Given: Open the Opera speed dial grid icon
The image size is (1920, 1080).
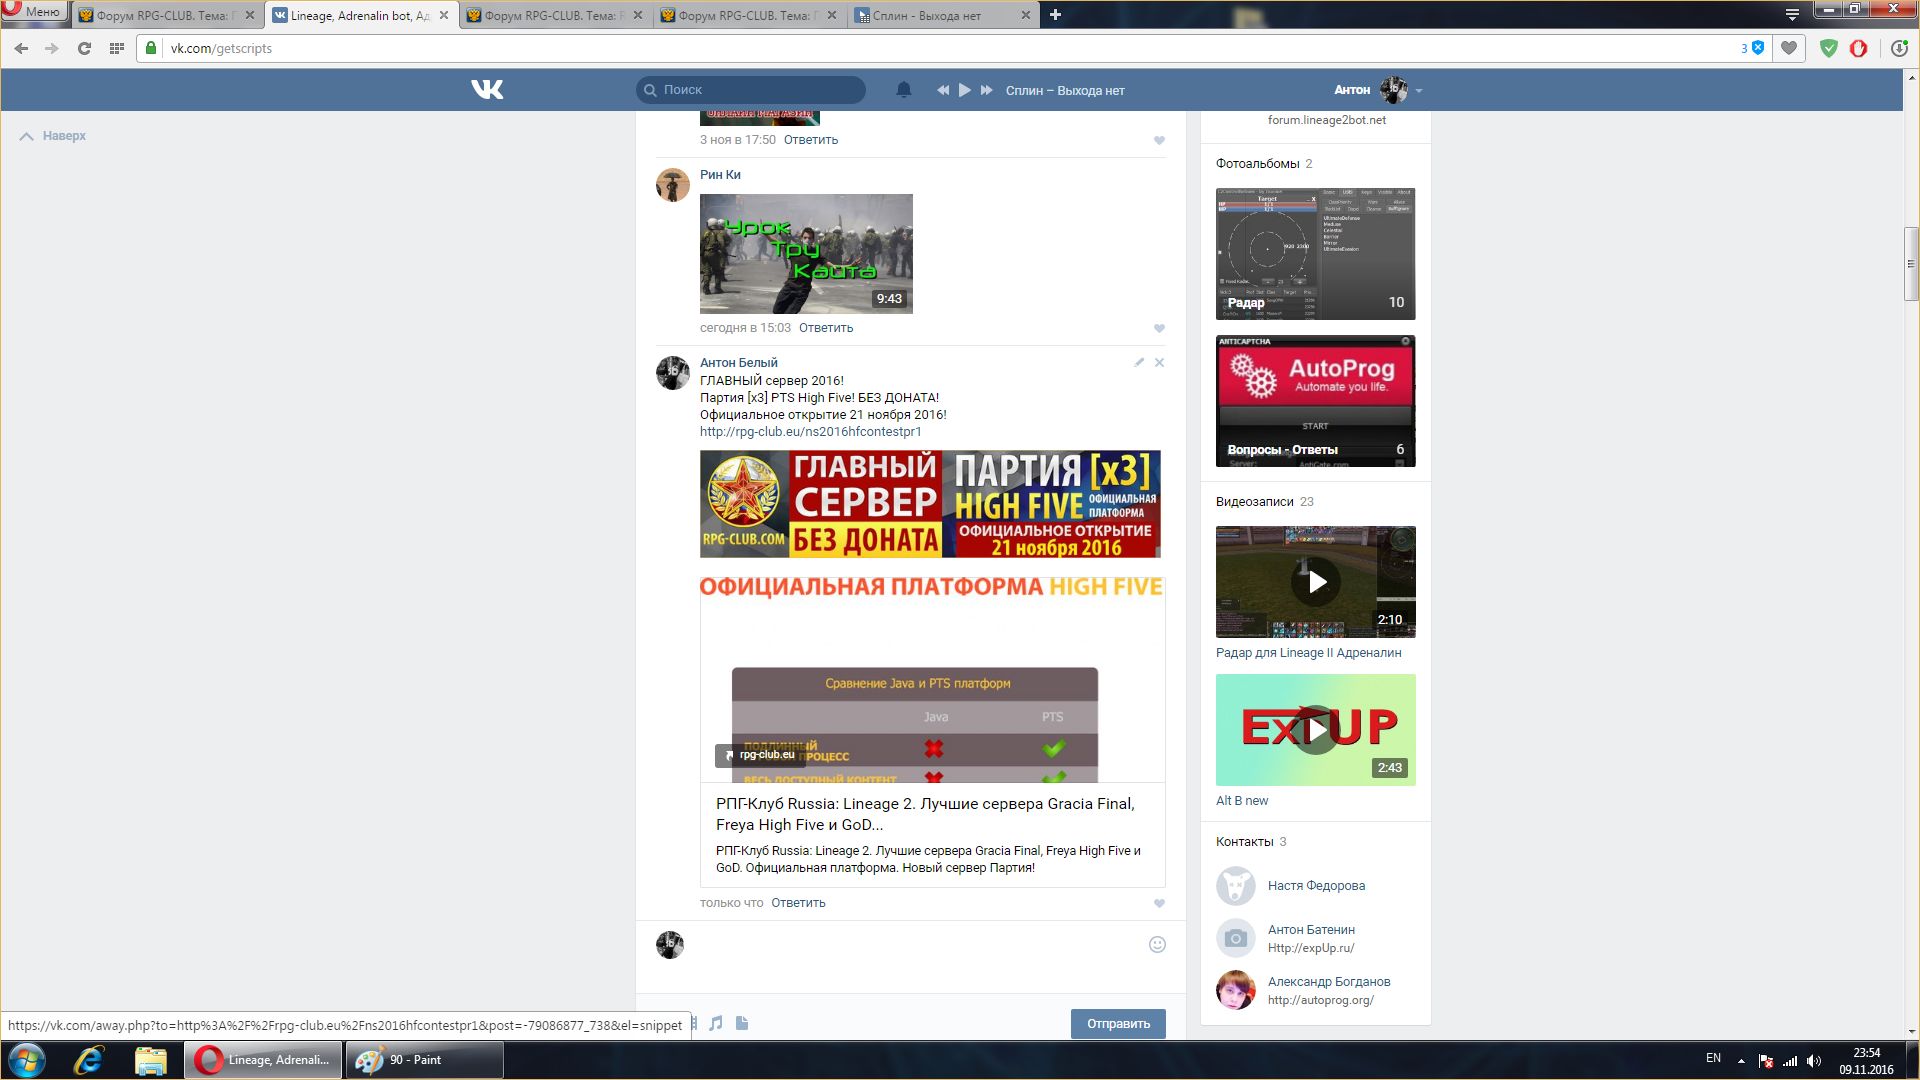Looking at the screenshot, I should 116,48.
